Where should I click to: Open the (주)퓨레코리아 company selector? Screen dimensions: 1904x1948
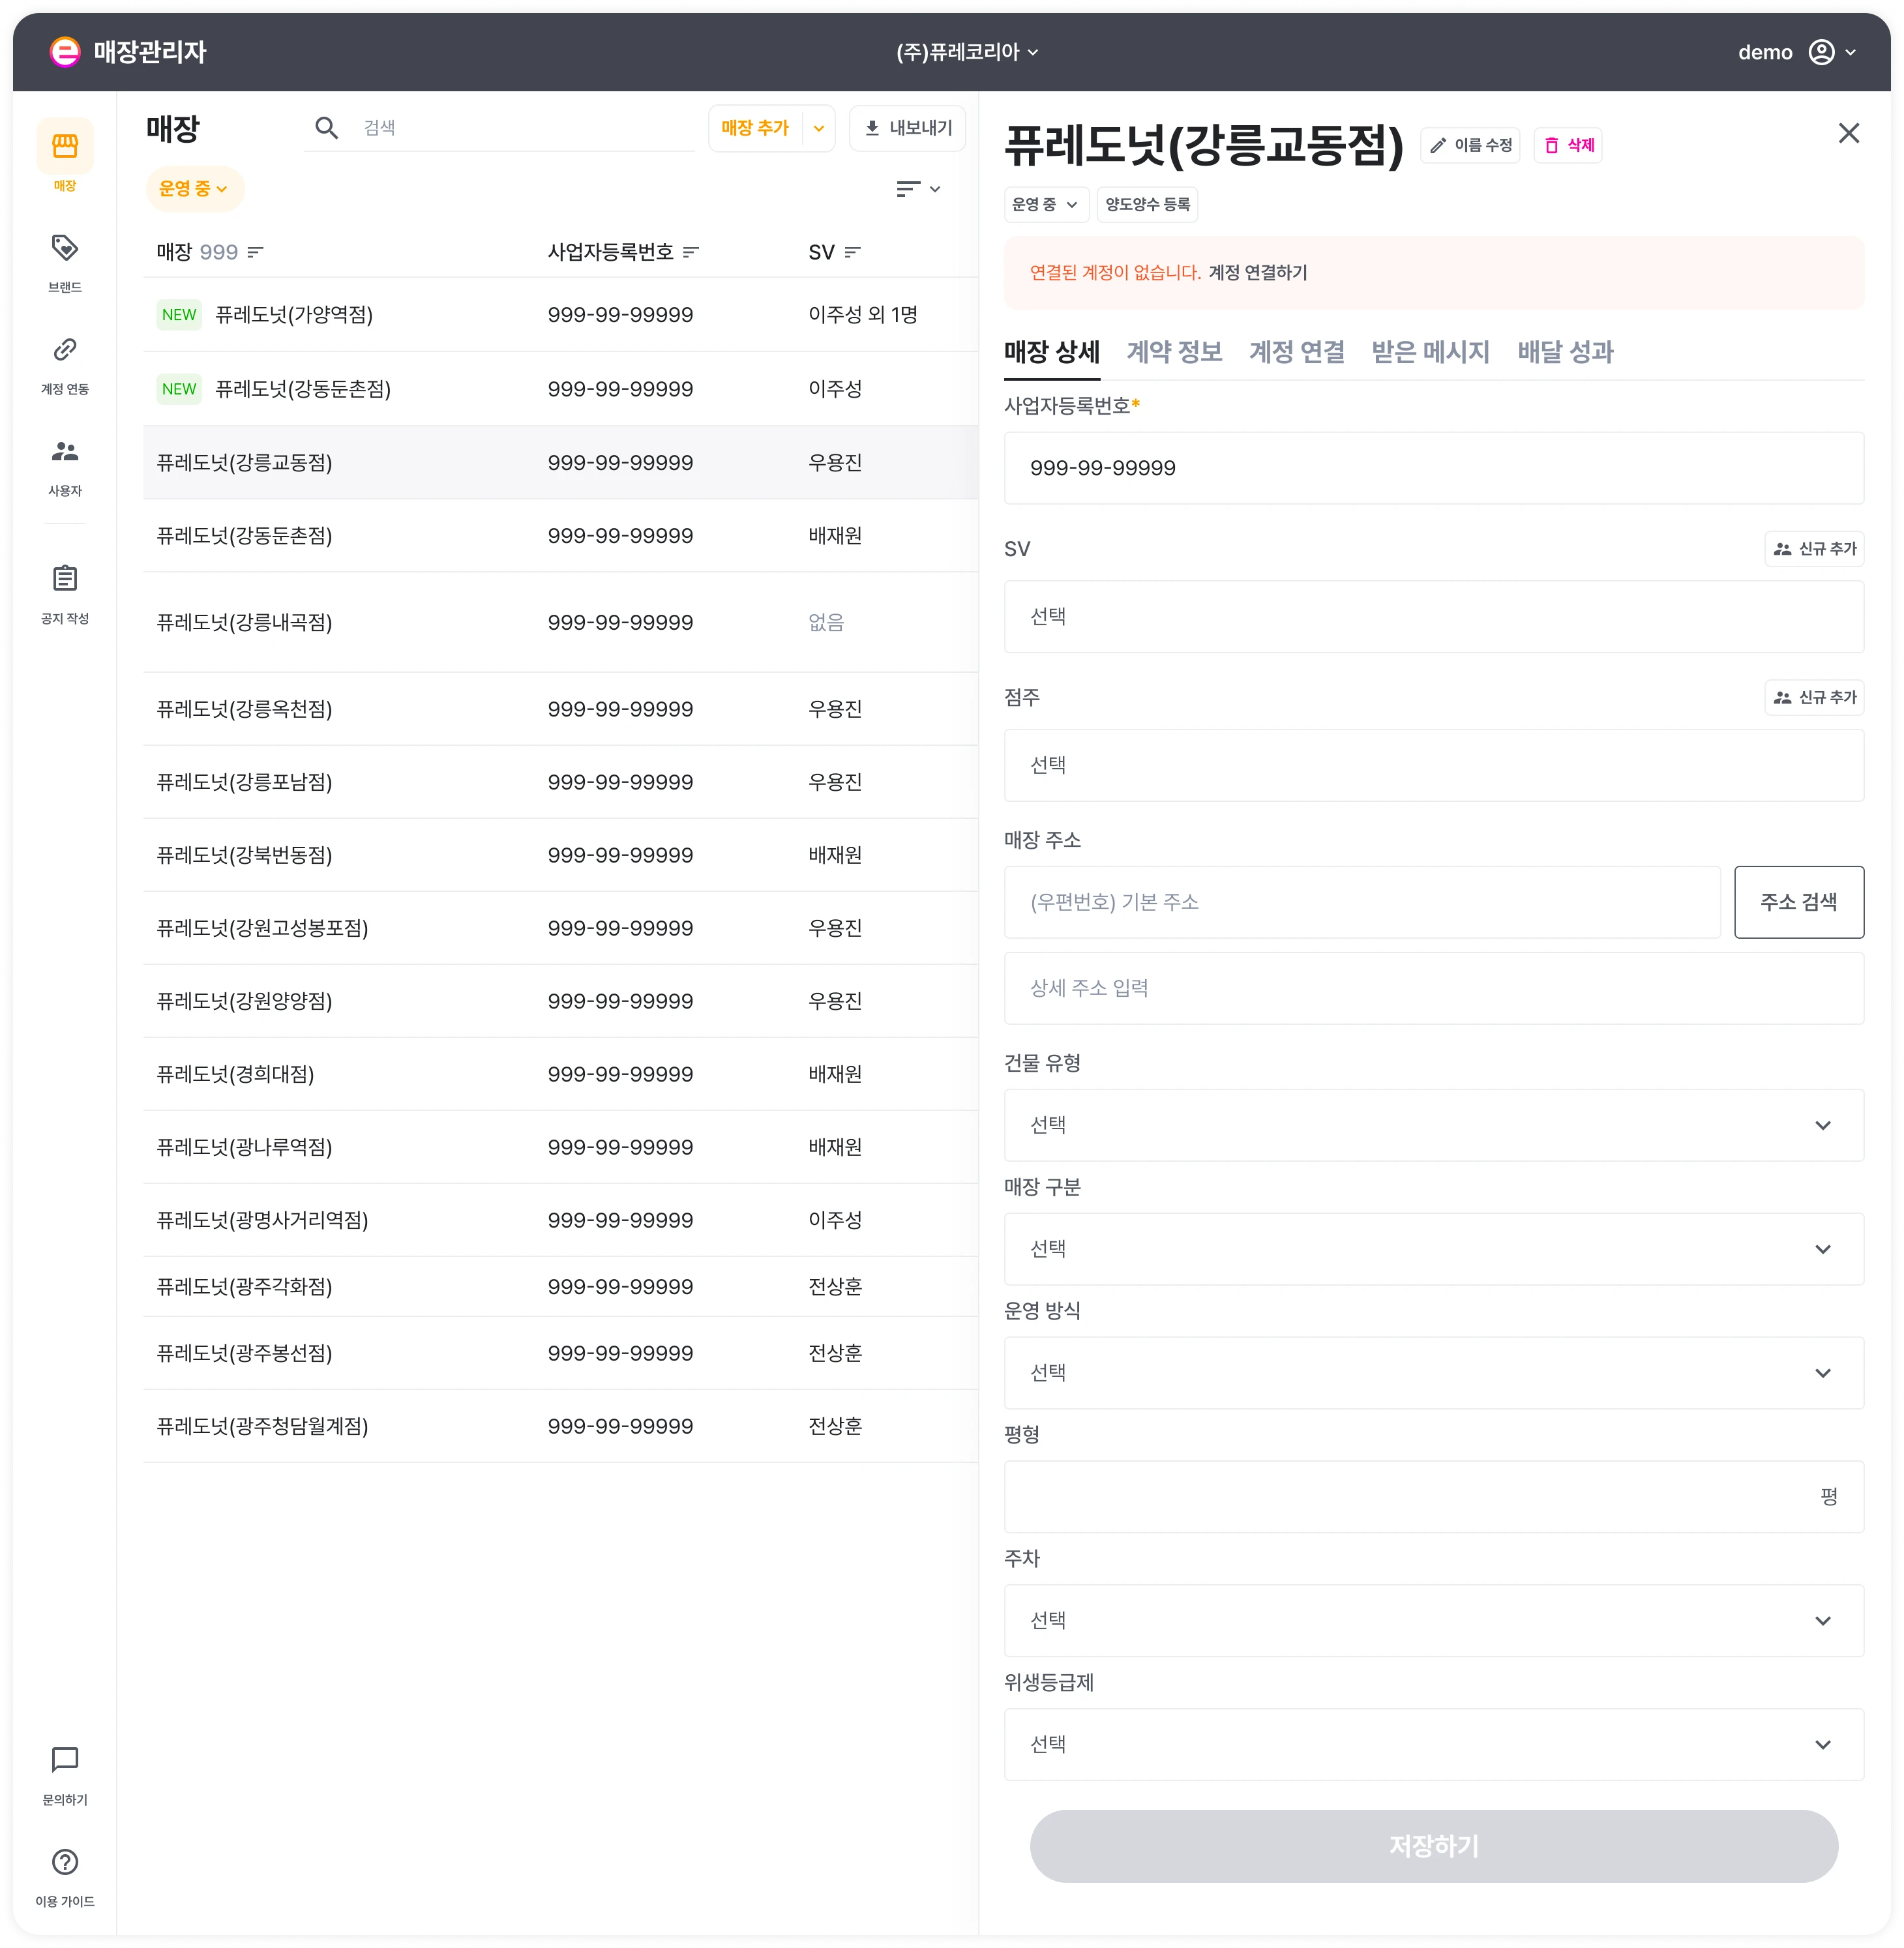(x=967, y=52)
